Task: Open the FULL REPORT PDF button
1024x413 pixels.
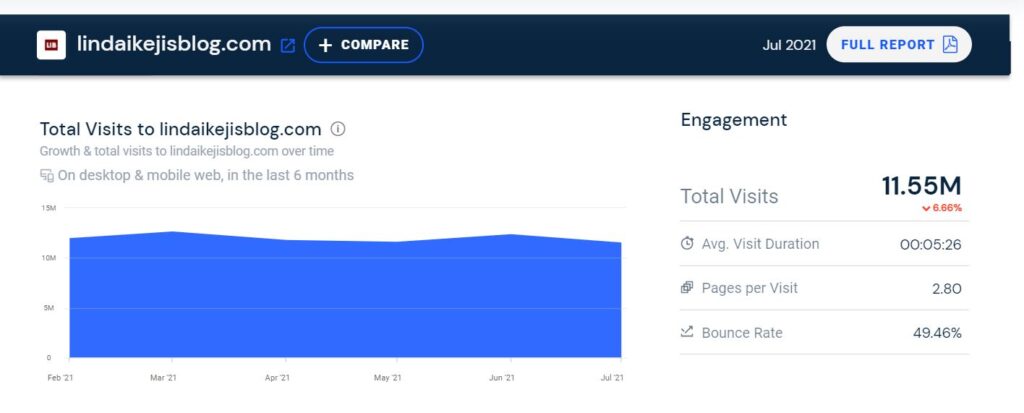Action: 899,44
